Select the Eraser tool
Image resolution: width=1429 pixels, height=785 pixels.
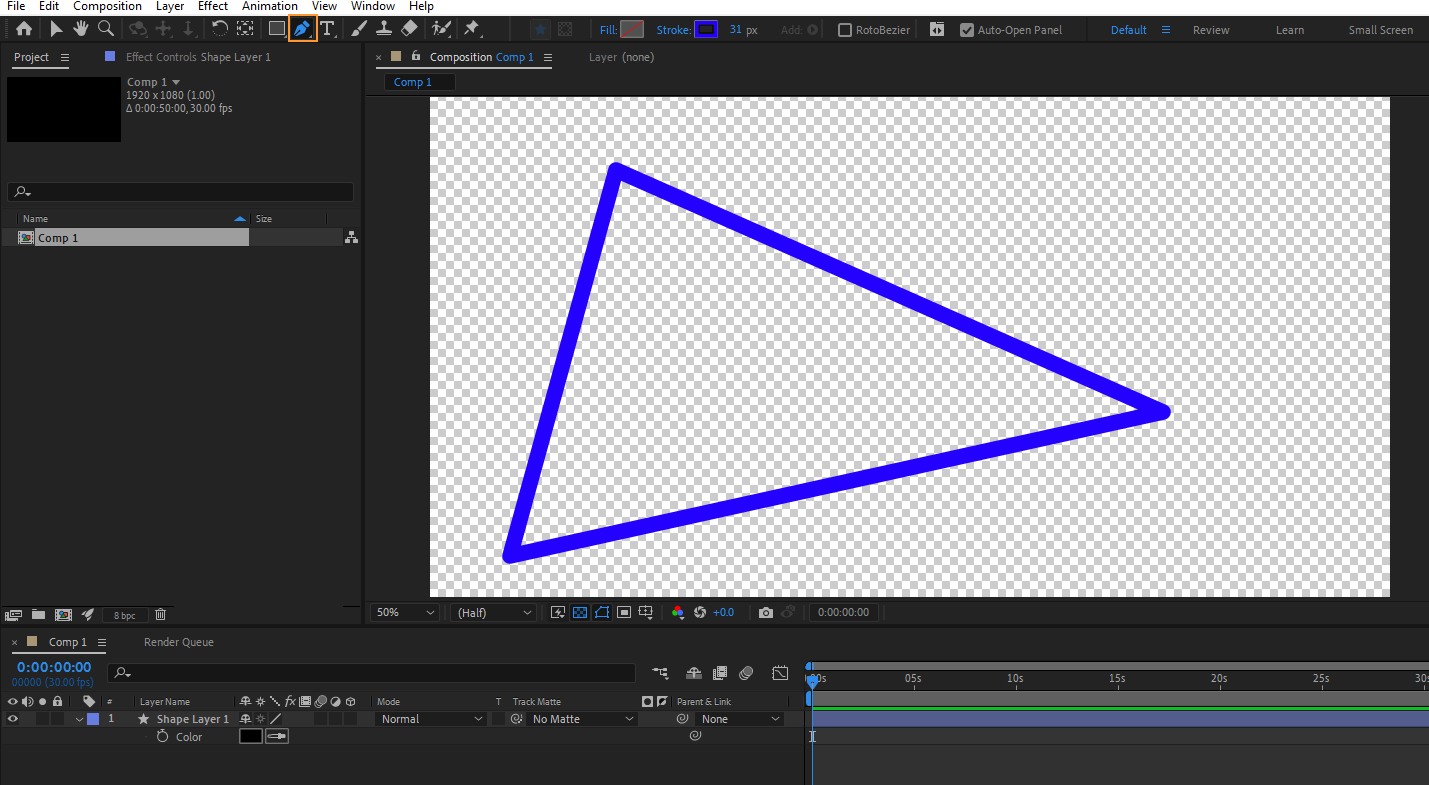[x=409, y=29]
